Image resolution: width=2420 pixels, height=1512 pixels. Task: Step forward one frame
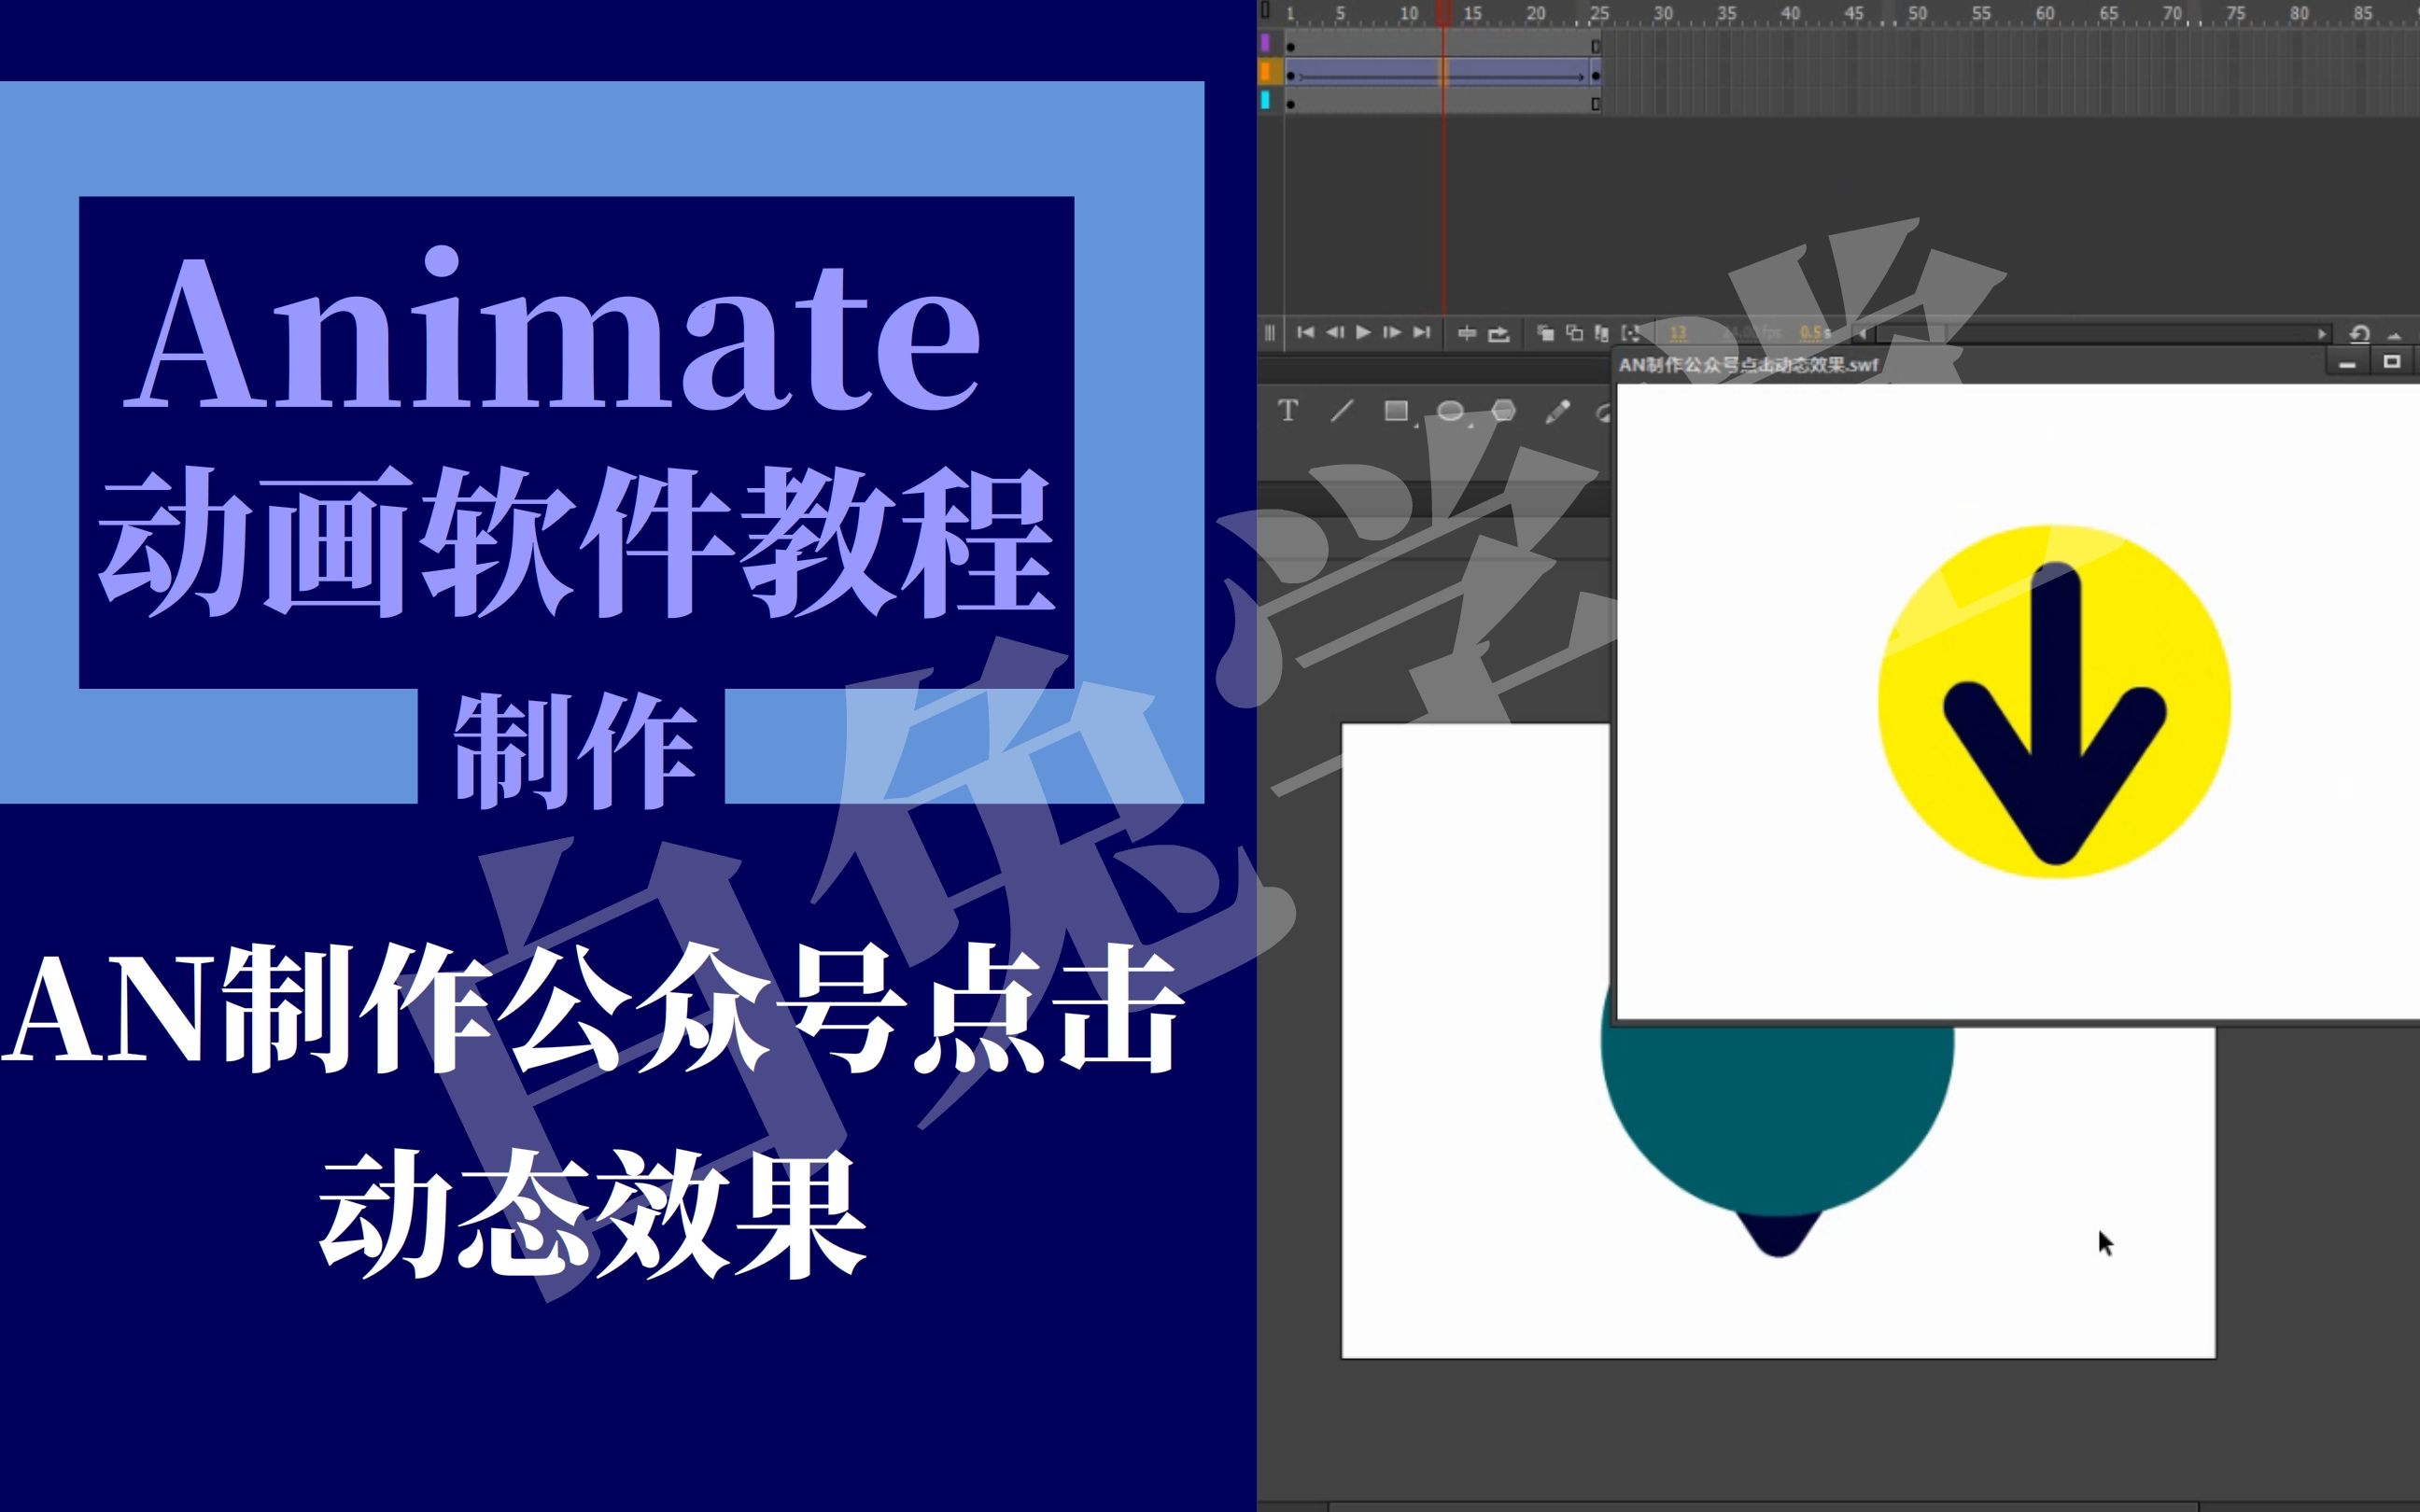coord(1392,332)
